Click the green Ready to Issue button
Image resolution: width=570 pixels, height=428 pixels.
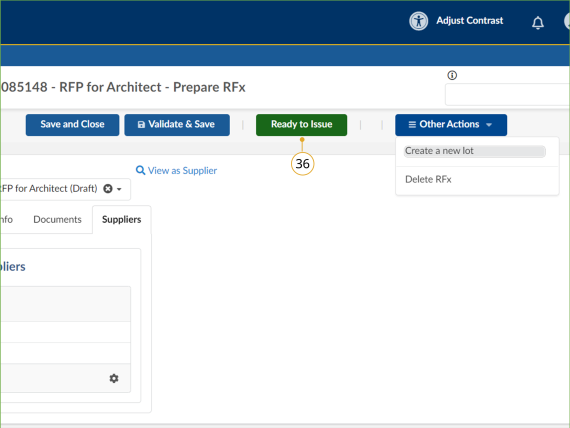coord(301,125)
